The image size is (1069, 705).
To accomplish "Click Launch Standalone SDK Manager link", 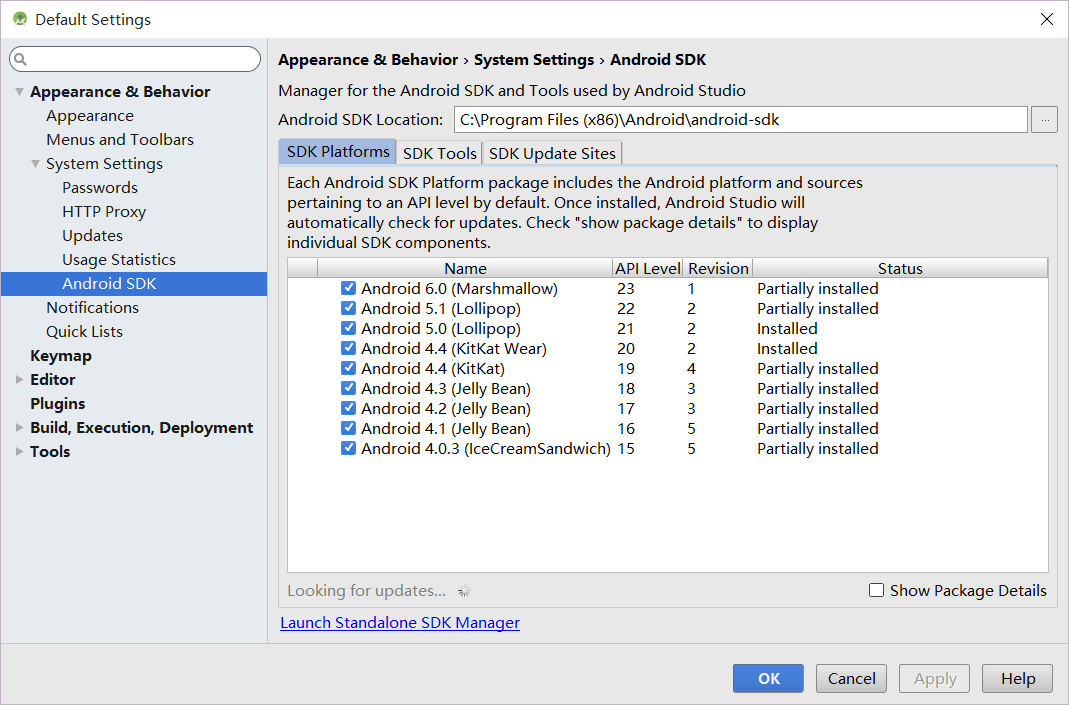I will point(400,623).
